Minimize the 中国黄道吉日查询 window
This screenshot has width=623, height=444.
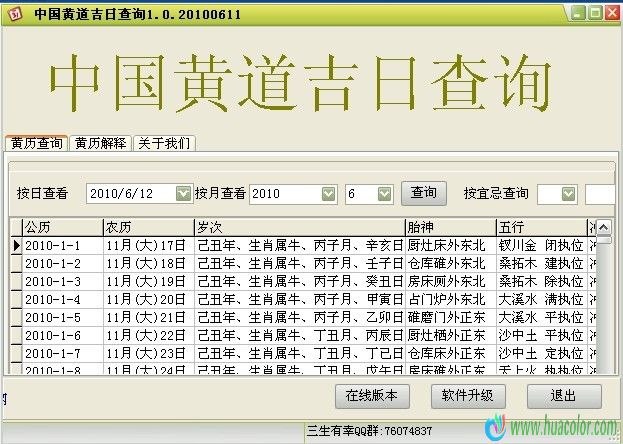[x=578, y=13]
